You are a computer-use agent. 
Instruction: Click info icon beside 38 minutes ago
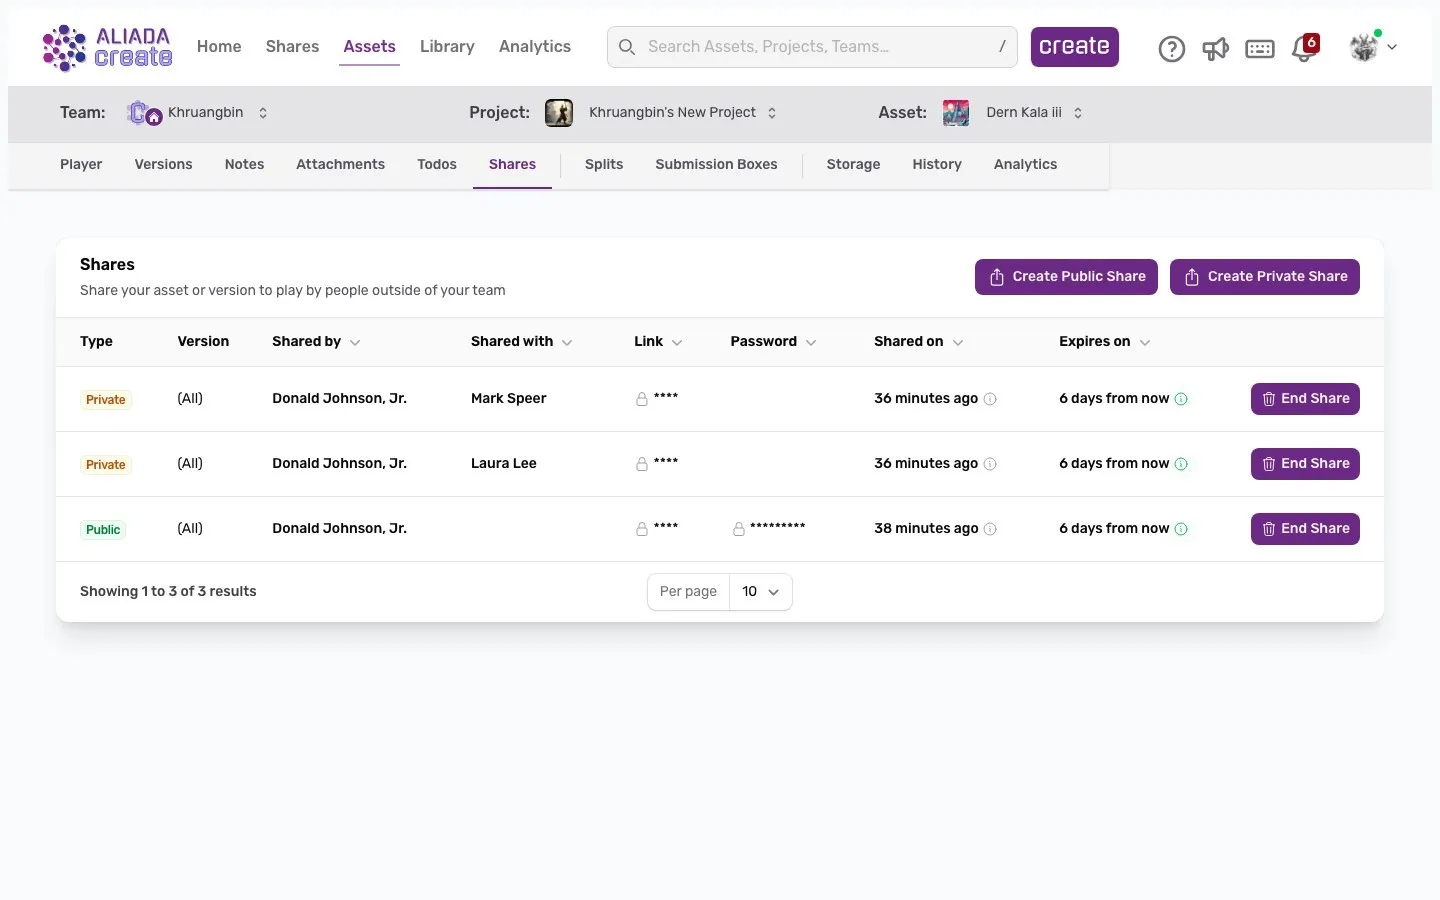[x=990, y=529]
